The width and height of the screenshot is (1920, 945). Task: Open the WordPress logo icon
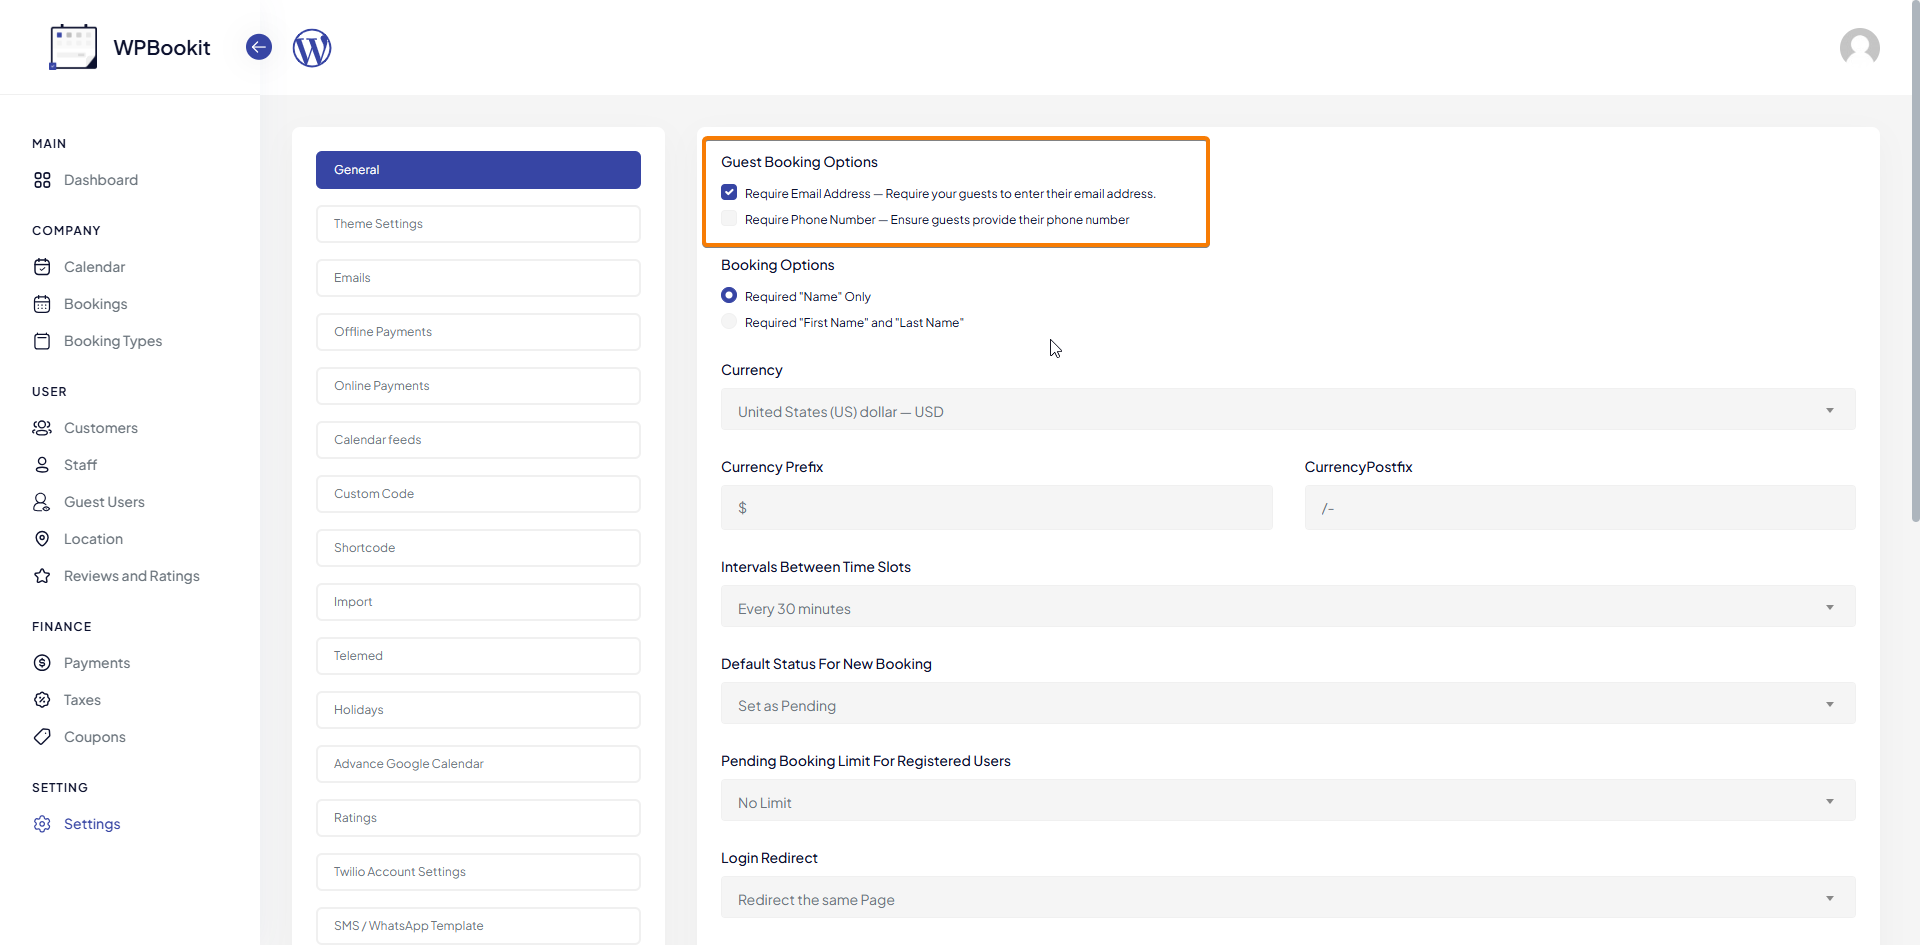pyautogui.click(x=312, y=48)
